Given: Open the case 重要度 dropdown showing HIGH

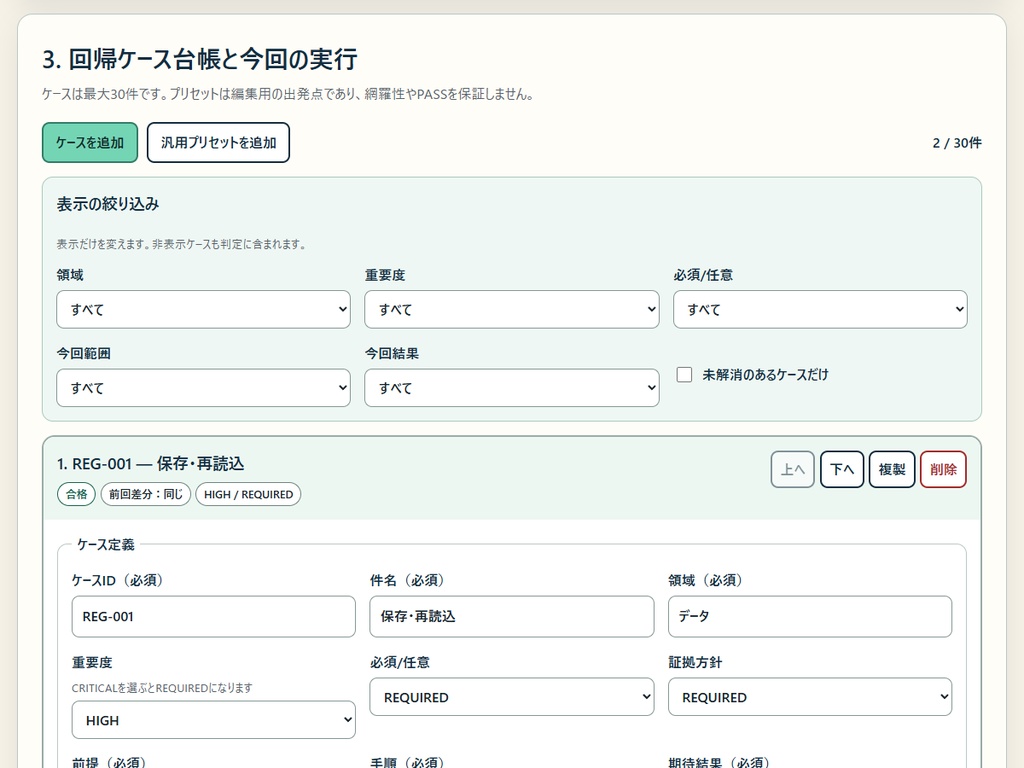Looking at the screenshot, I should [x=214, y=720].
